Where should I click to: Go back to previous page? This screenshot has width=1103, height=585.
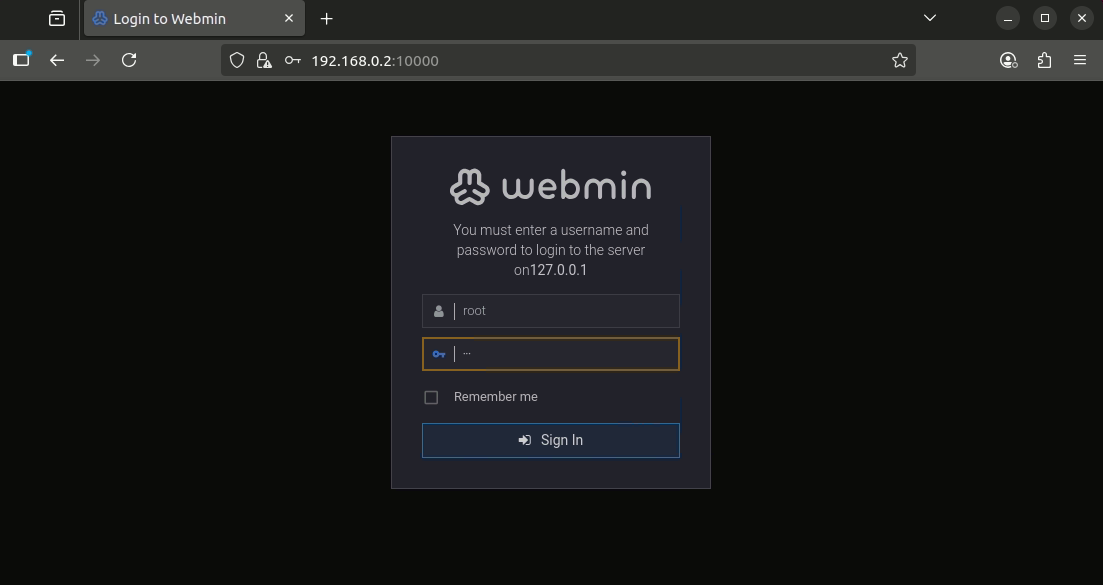click(x=57, y=60)
